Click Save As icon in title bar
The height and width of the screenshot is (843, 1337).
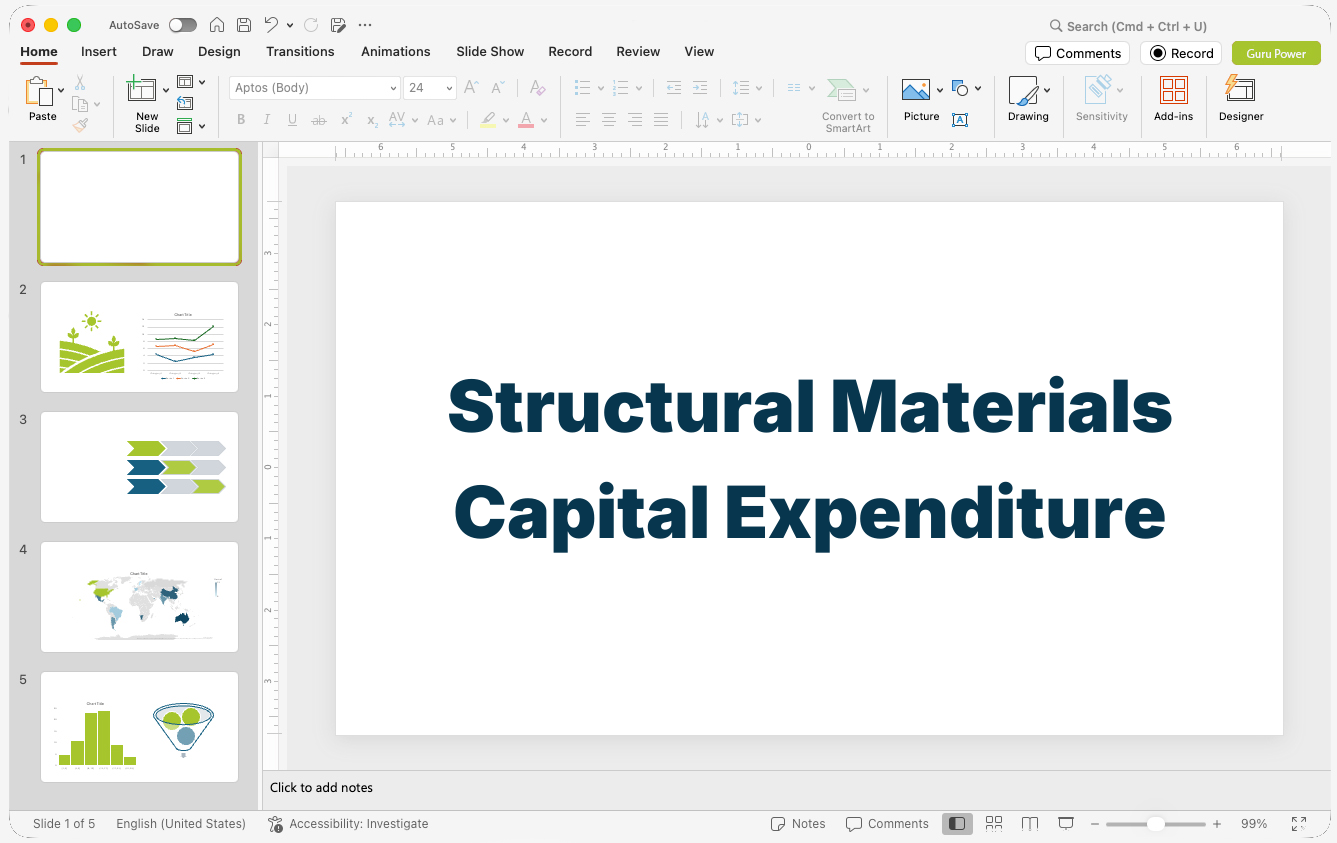338,25
